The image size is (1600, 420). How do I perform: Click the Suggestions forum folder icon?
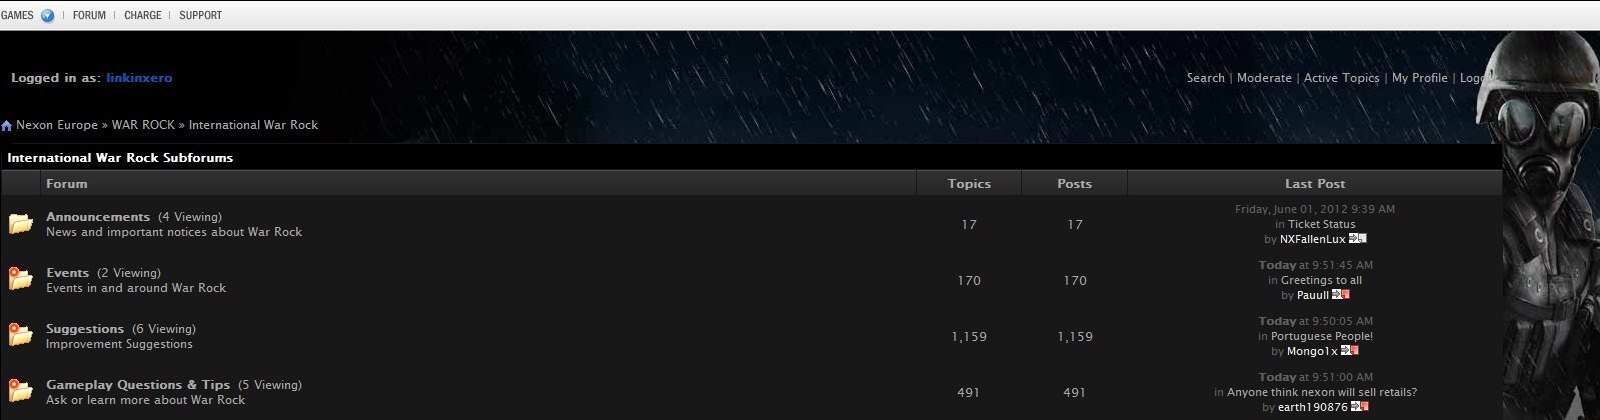point(21,335)
